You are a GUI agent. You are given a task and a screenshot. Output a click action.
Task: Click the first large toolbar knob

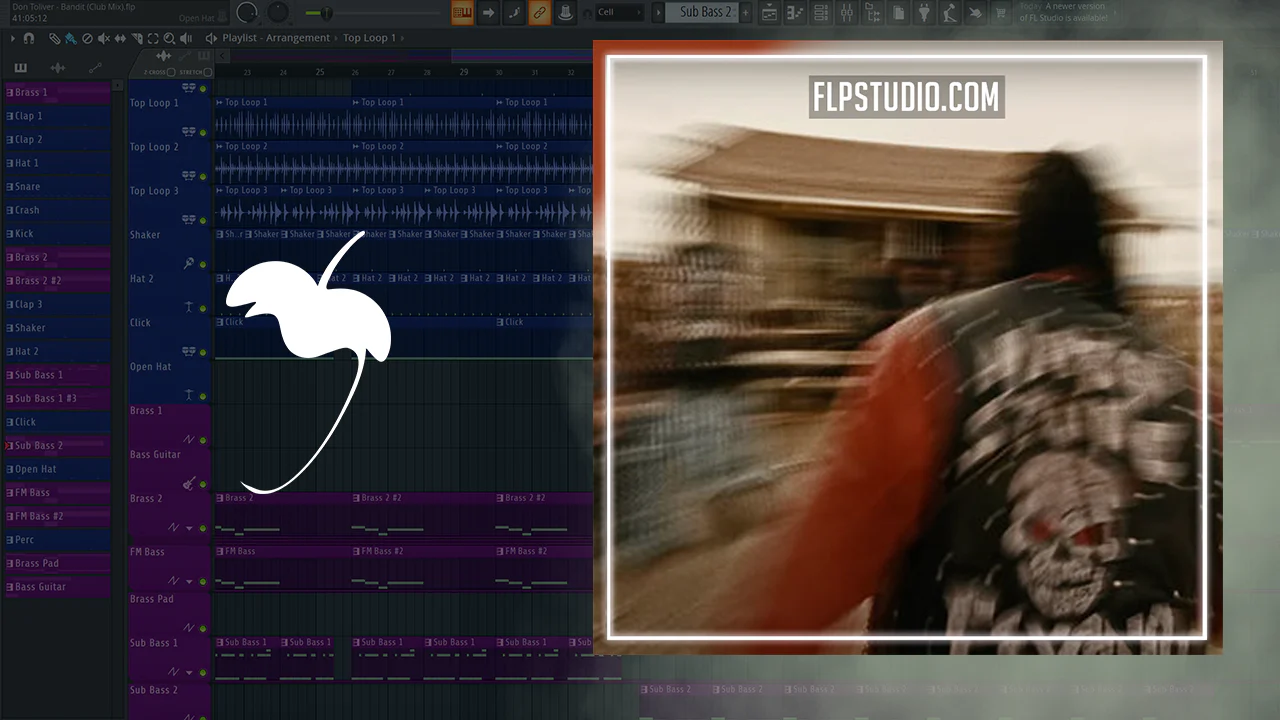[x=247, y=13]
